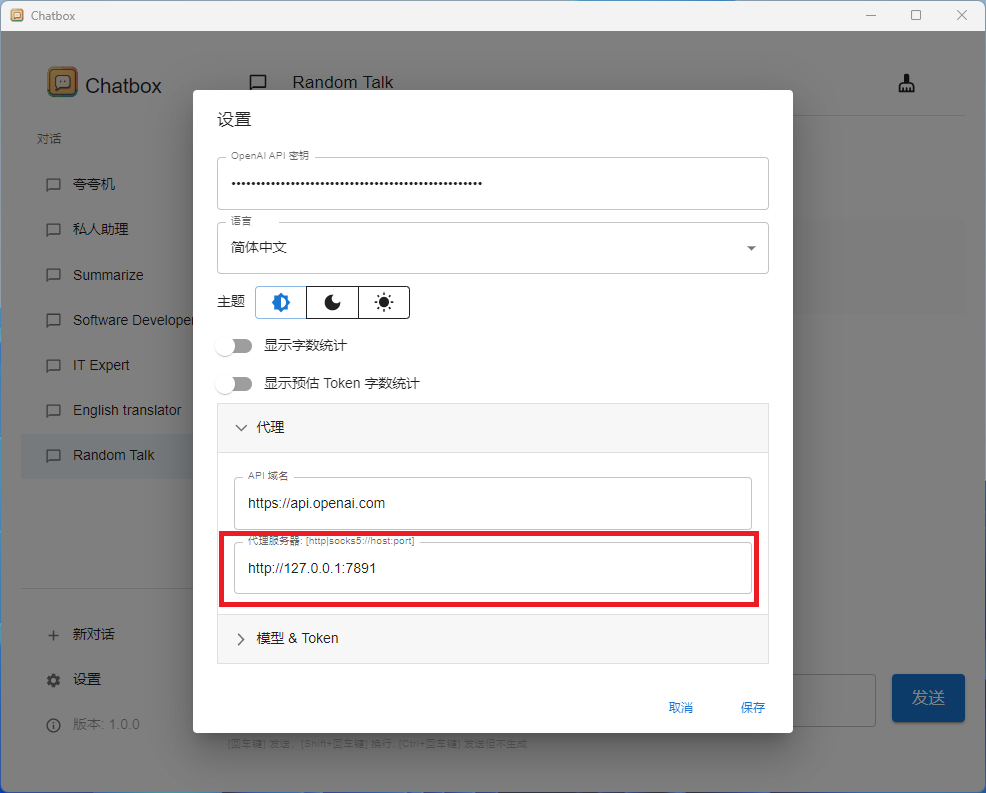The image size is (986, 793).
Task: Open the 私人助理 conversation
Action: [x=107, y=230]
